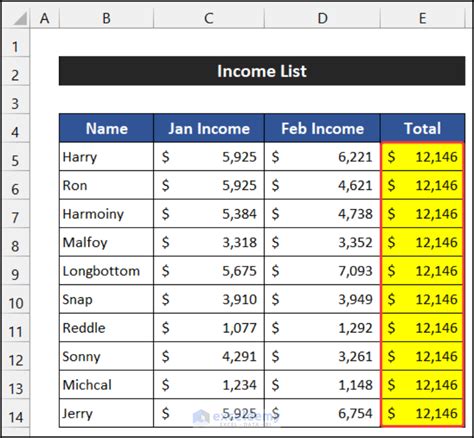Select column C header
The height and width of the screenshot is (438, 474).
pos(209,18)
